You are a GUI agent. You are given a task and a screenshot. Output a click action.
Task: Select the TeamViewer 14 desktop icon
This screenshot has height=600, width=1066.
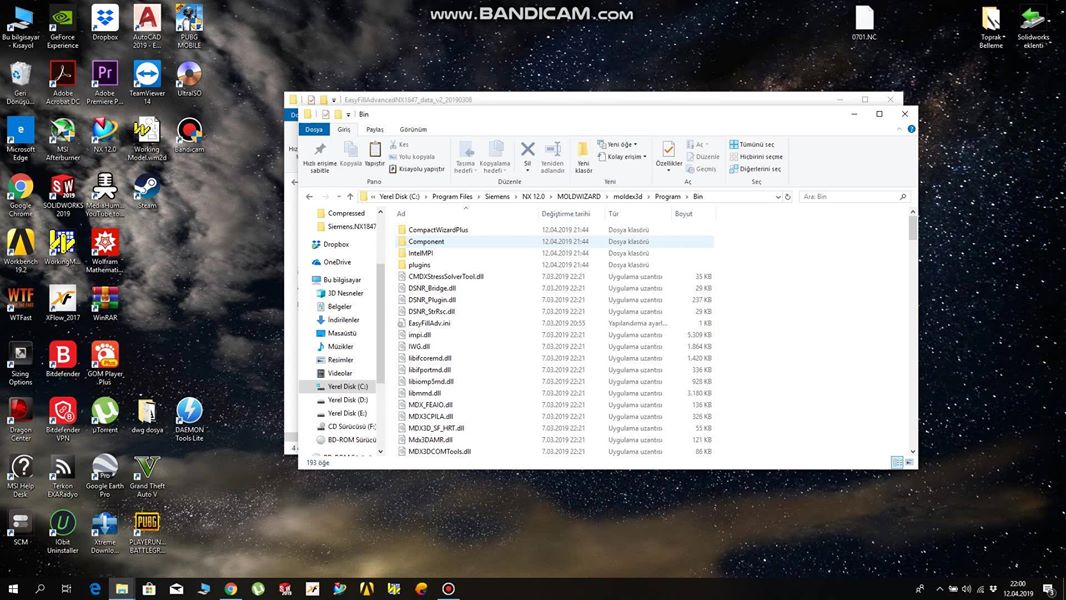[x=147, y=83]
